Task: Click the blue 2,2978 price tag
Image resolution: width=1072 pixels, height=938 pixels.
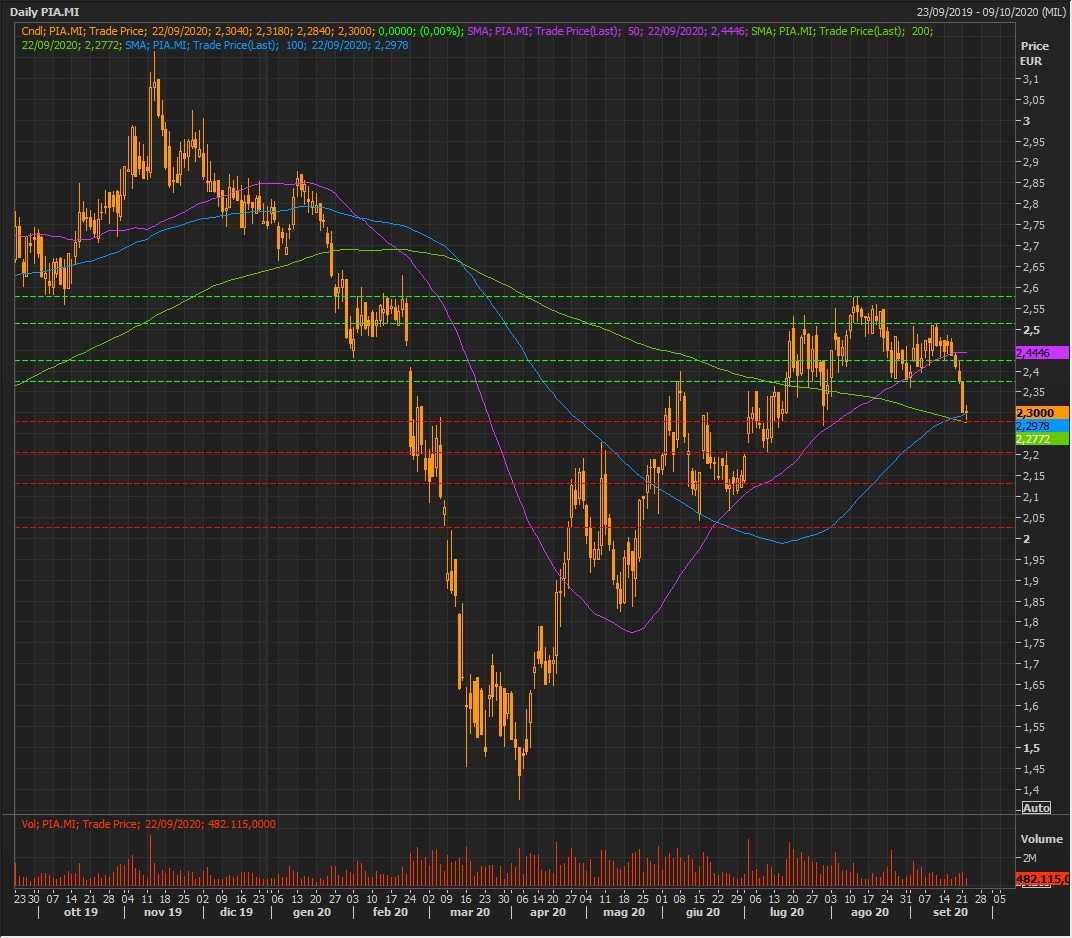Action: point(1041,425)
